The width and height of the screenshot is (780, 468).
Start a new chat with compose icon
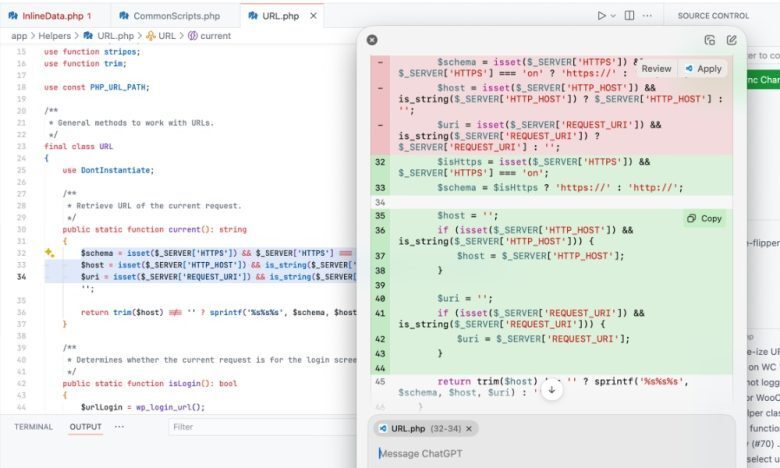click(731, 40)
